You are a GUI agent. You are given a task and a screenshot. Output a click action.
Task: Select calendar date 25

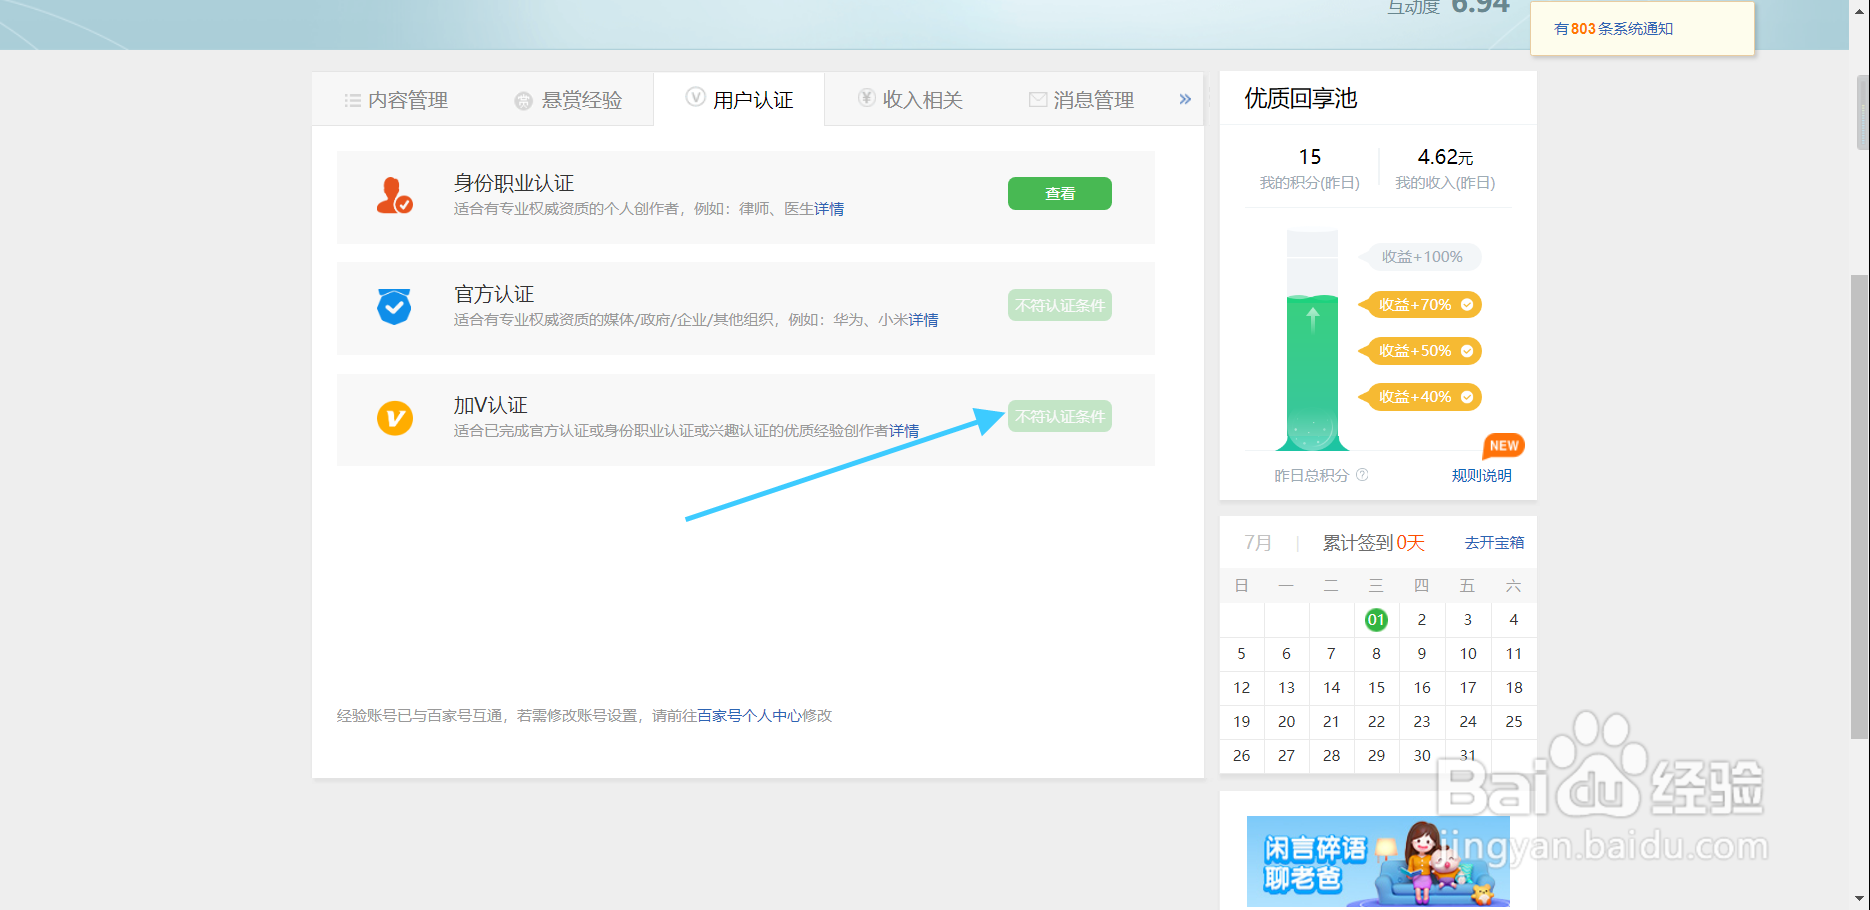[1514, 722]
